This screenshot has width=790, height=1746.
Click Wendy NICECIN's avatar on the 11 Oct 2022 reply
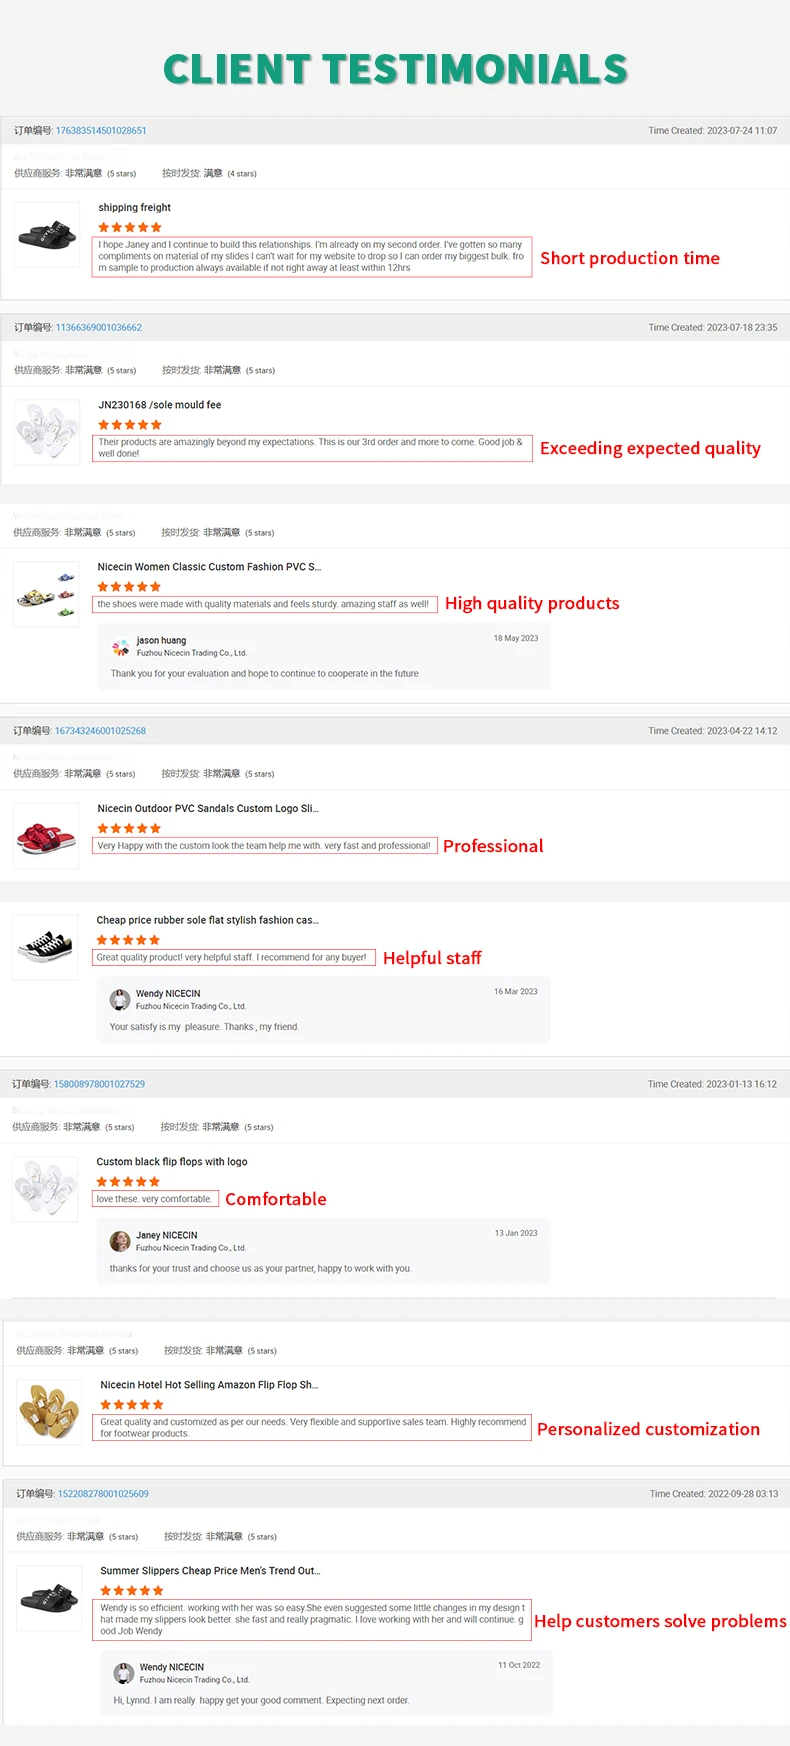[124, 1673]
